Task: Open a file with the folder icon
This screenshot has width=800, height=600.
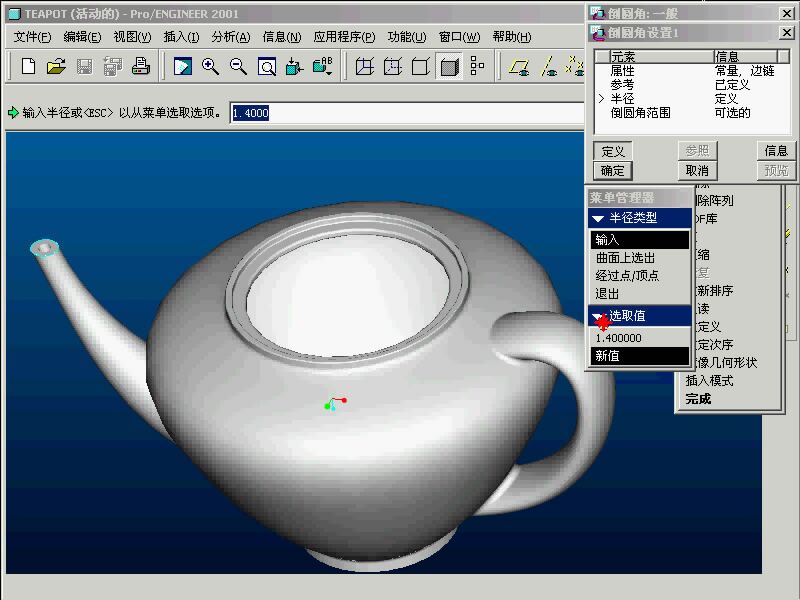Action: tap(56, 67)
